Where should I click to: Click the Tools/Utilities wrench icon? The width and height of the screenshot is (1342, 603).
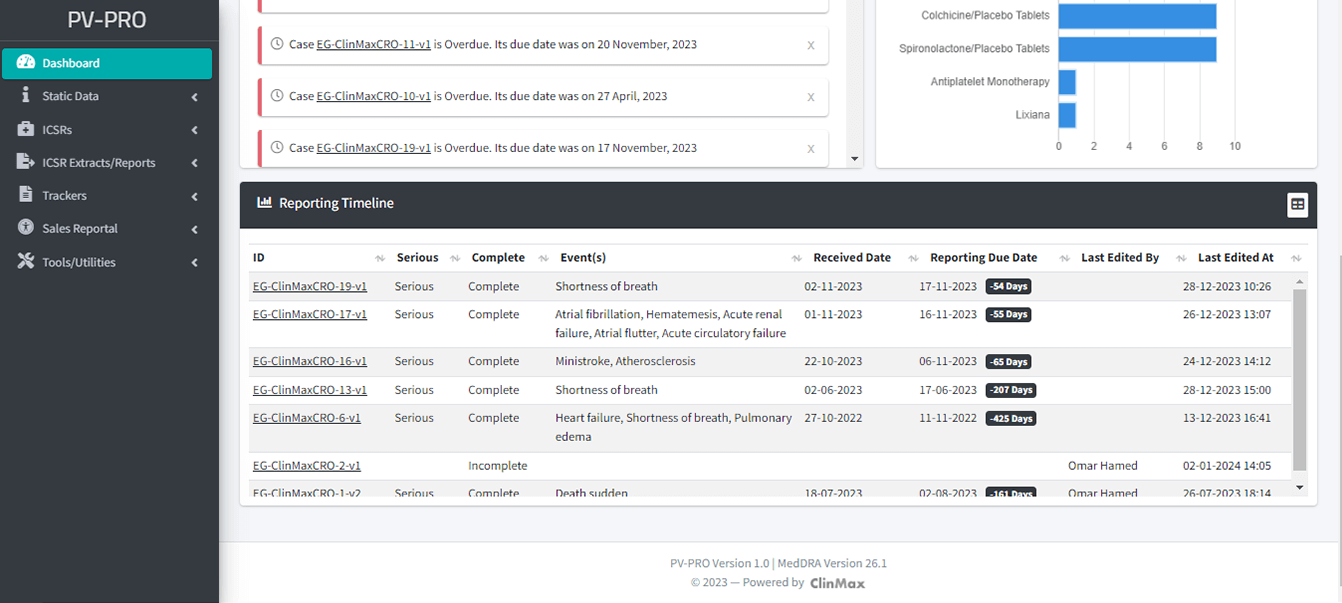pos(26,262)
